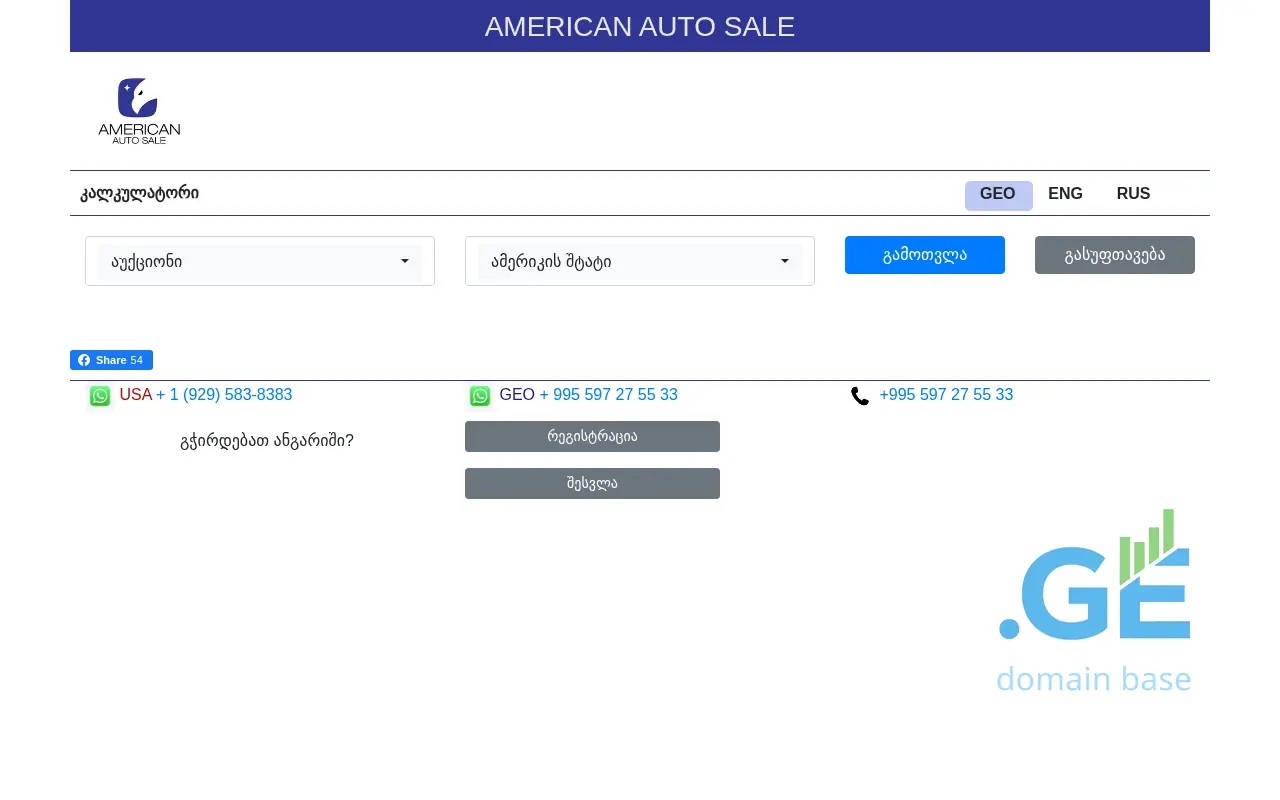This screenshot has width=1280, height=800.
Task: Click the black phone handset icon
Action: pos(860,396)
